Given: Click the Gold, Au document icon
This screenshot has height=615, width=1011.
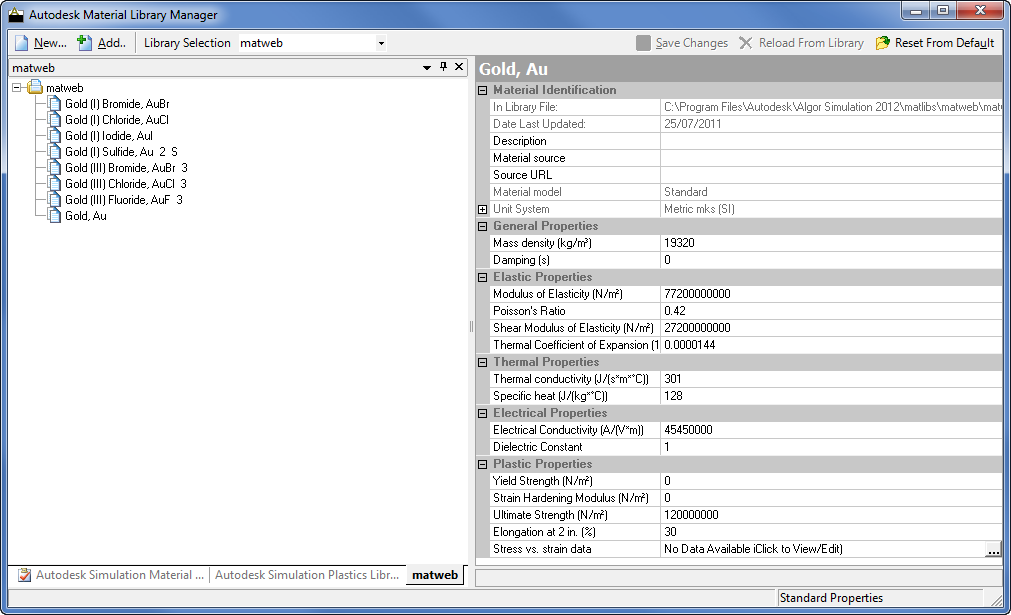Looking at the screenshot, I should [x=55, y=216].
